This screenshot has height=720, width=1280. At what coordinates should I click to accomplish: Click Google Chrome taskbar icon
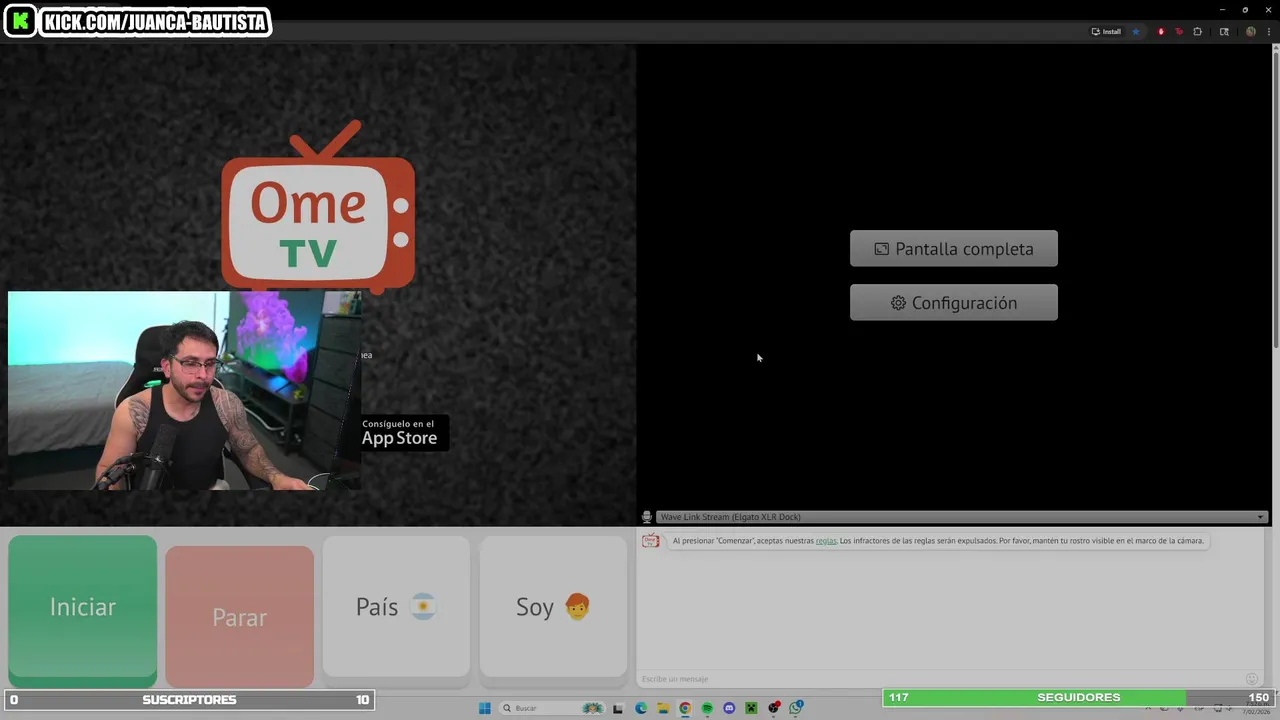[685, 708]
